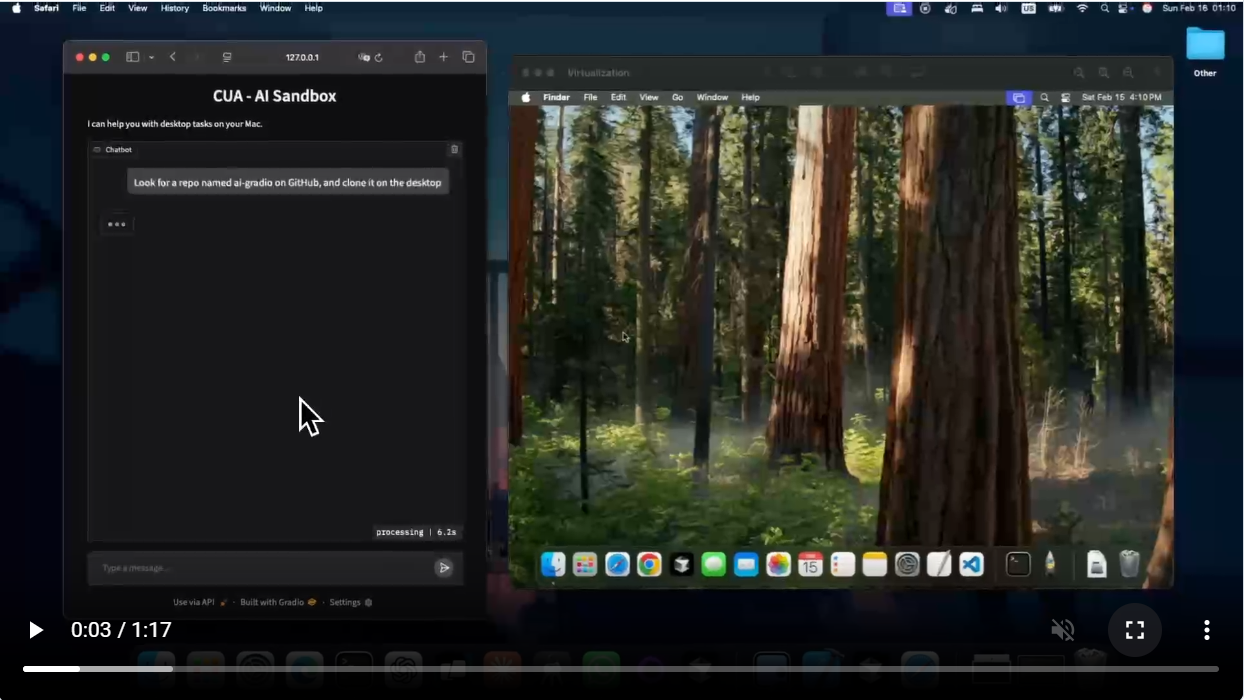
Task: Open the Apple menu
Action: 16,8
